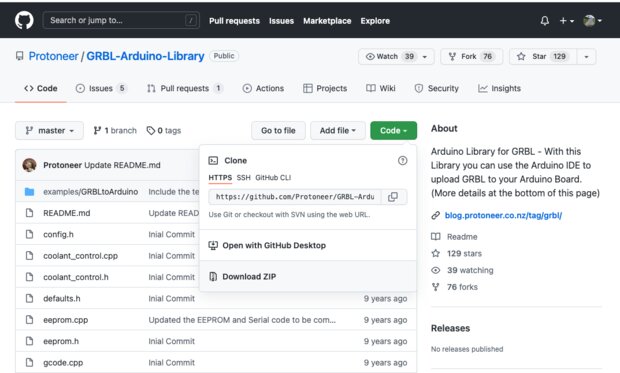
Task: Open GRBL-Arduino-Library repository link
Action: tap(145, 56)
